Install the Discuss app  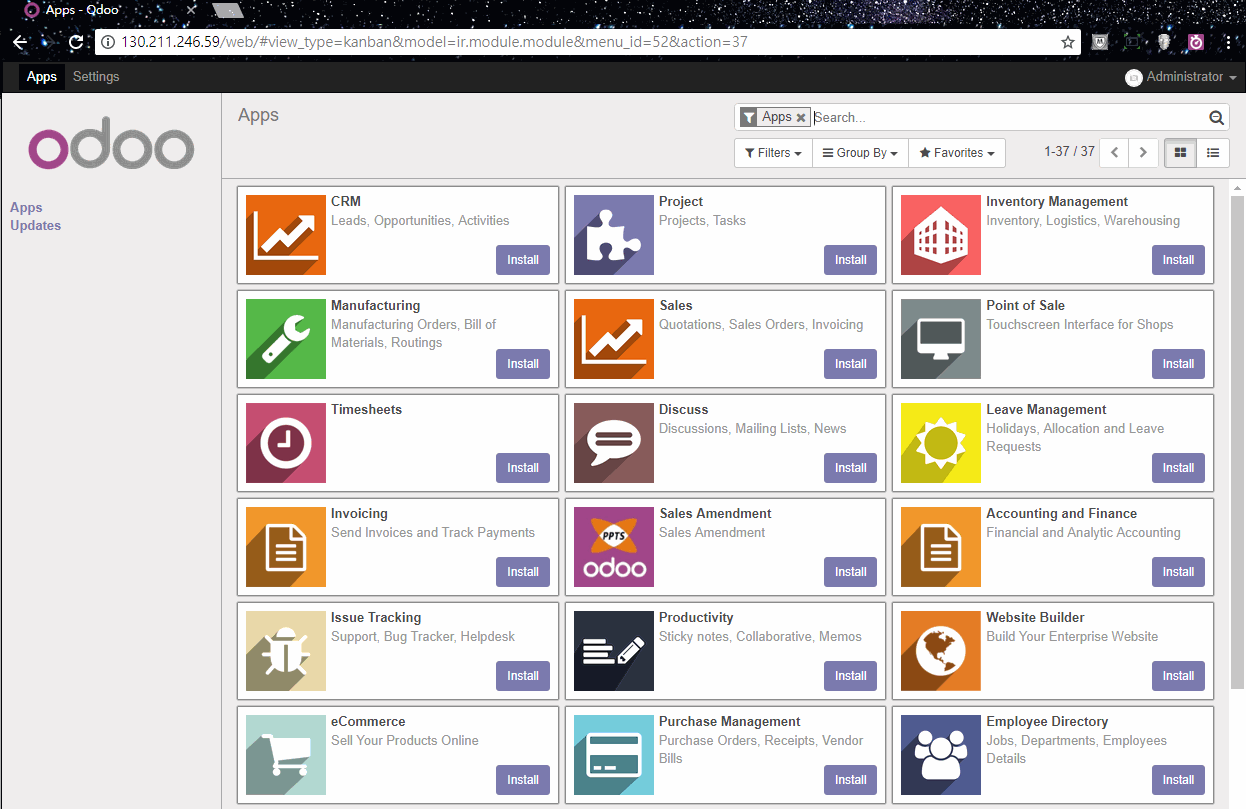click(851, 468)
